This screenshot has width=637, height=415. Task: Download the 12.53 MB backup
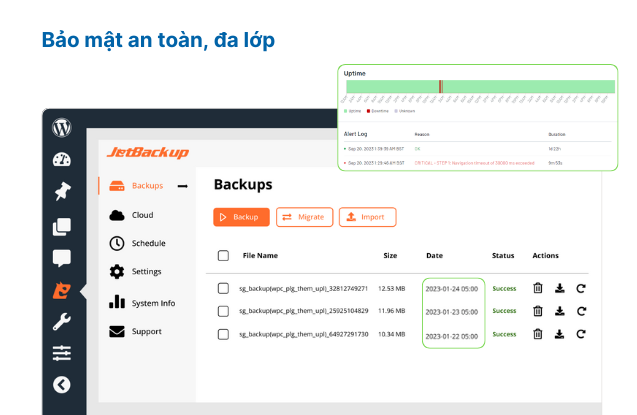pyautogui.click(x=559, y=288)
